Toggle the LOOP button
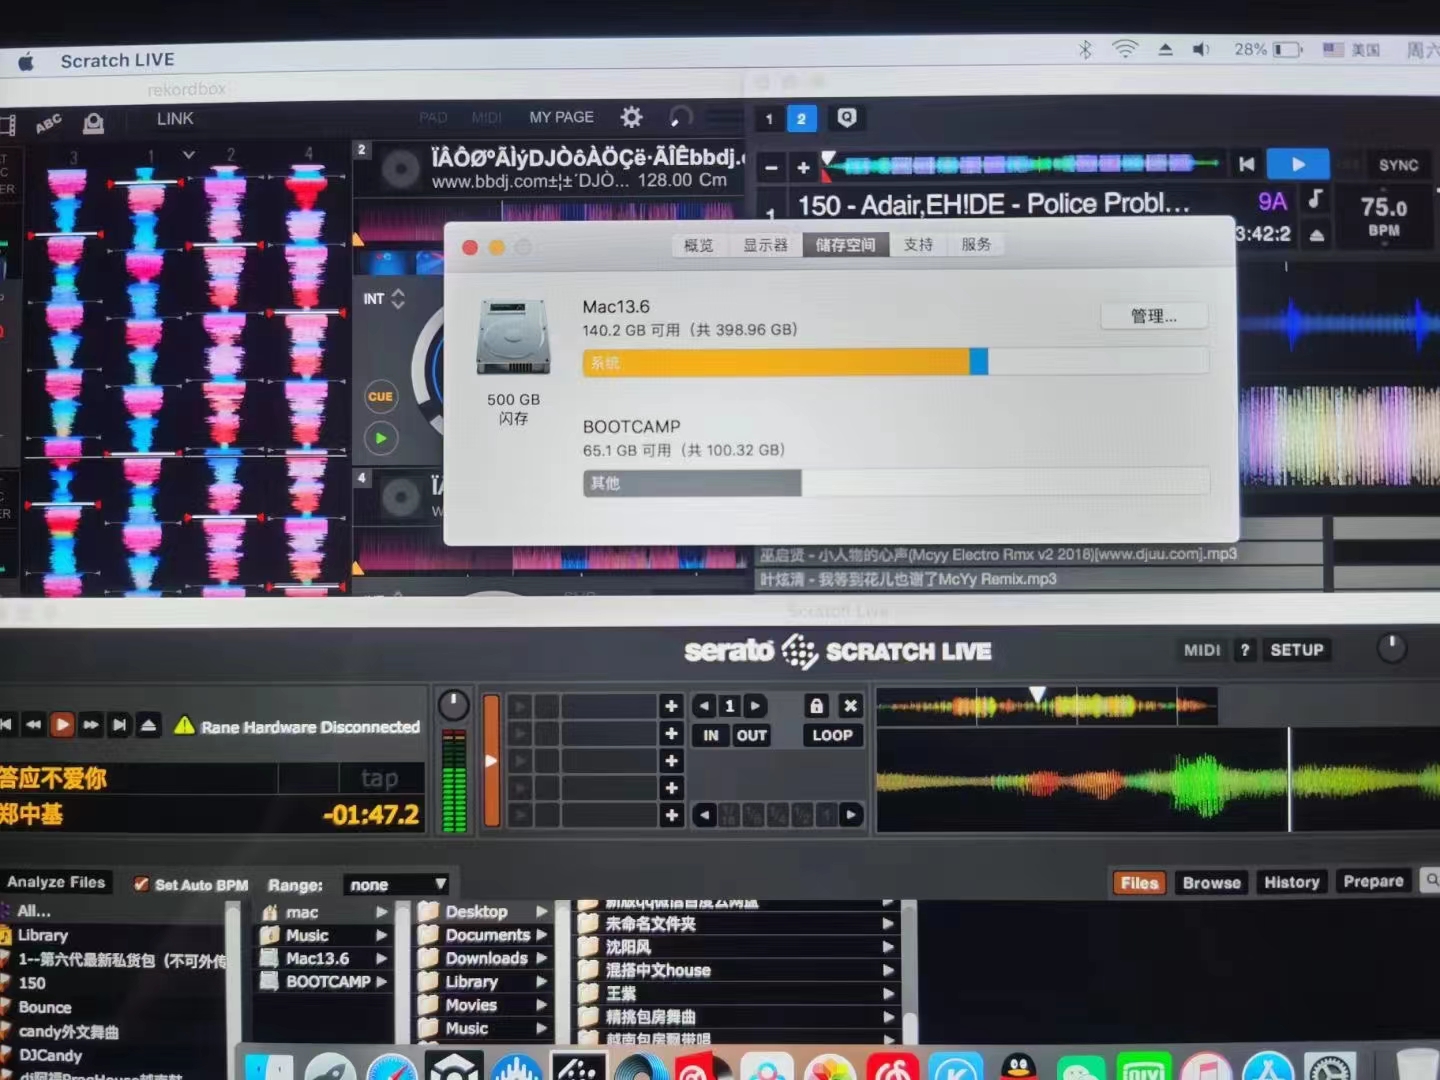 [832, 735]
